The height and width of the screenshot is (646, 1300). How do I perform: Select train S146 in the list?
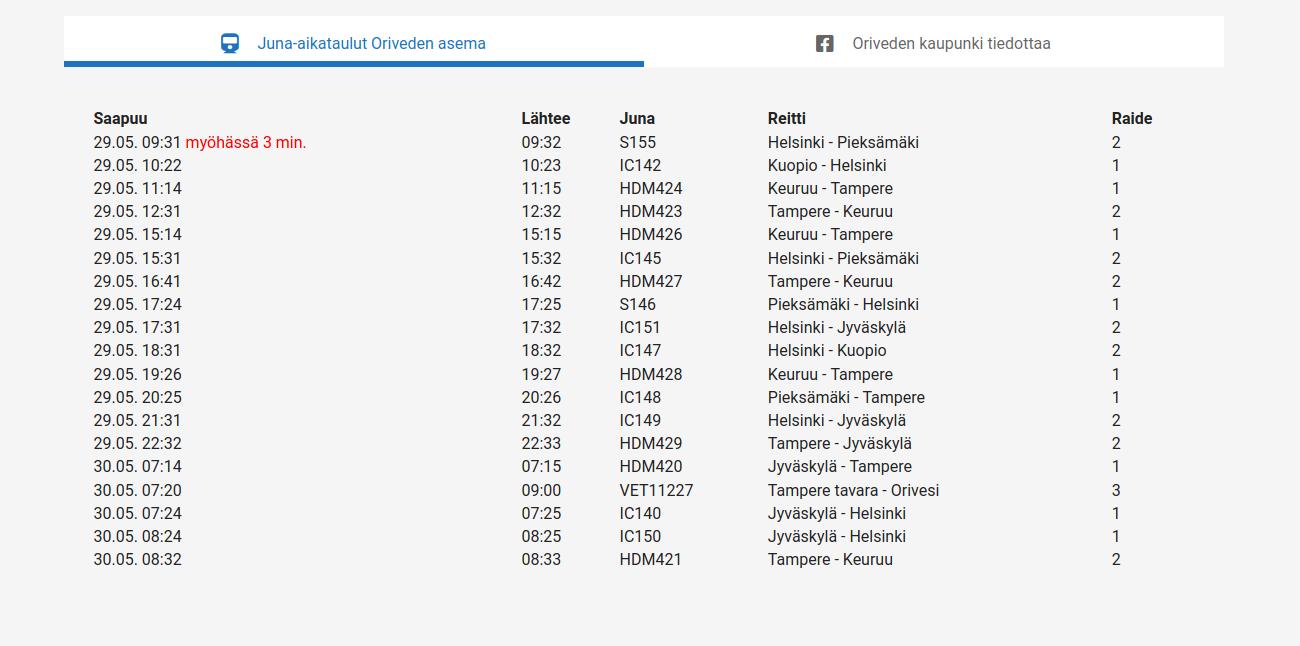(x=638, y=305)
